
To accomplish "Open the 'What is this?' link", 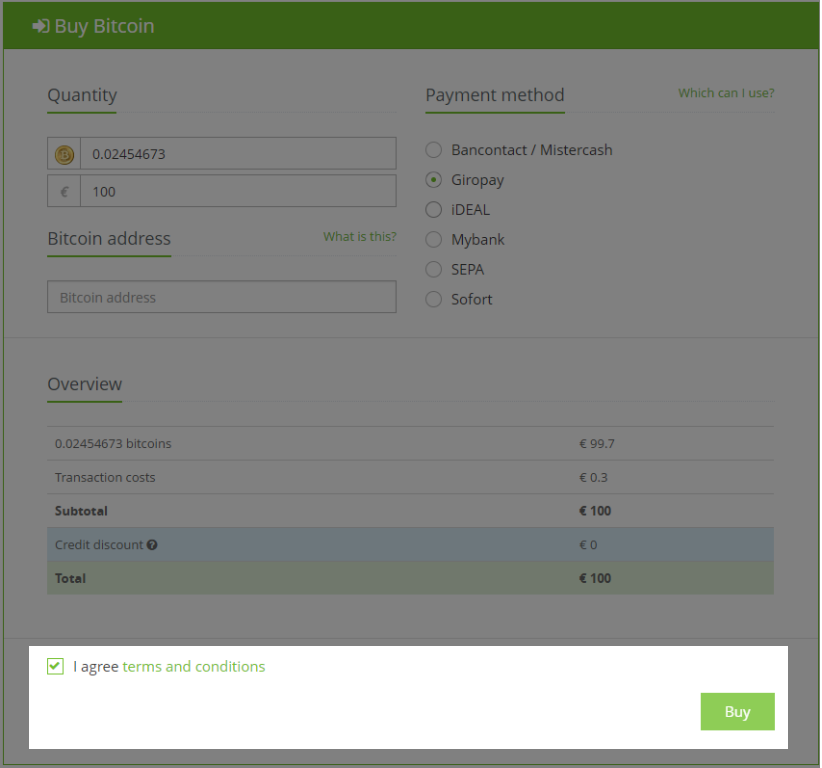I will [x=360, y=236].
